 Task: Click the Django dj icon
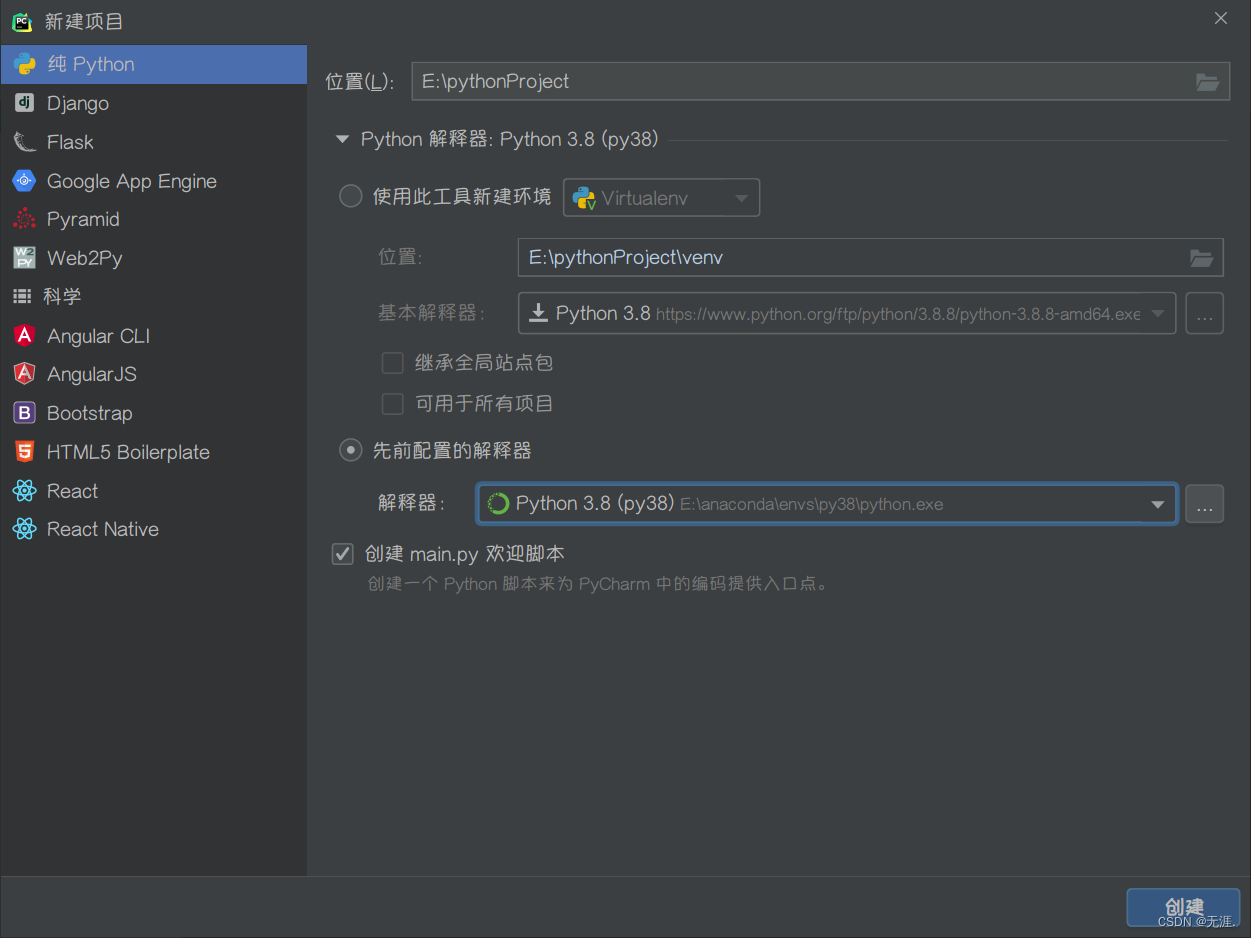coord(24,103)
